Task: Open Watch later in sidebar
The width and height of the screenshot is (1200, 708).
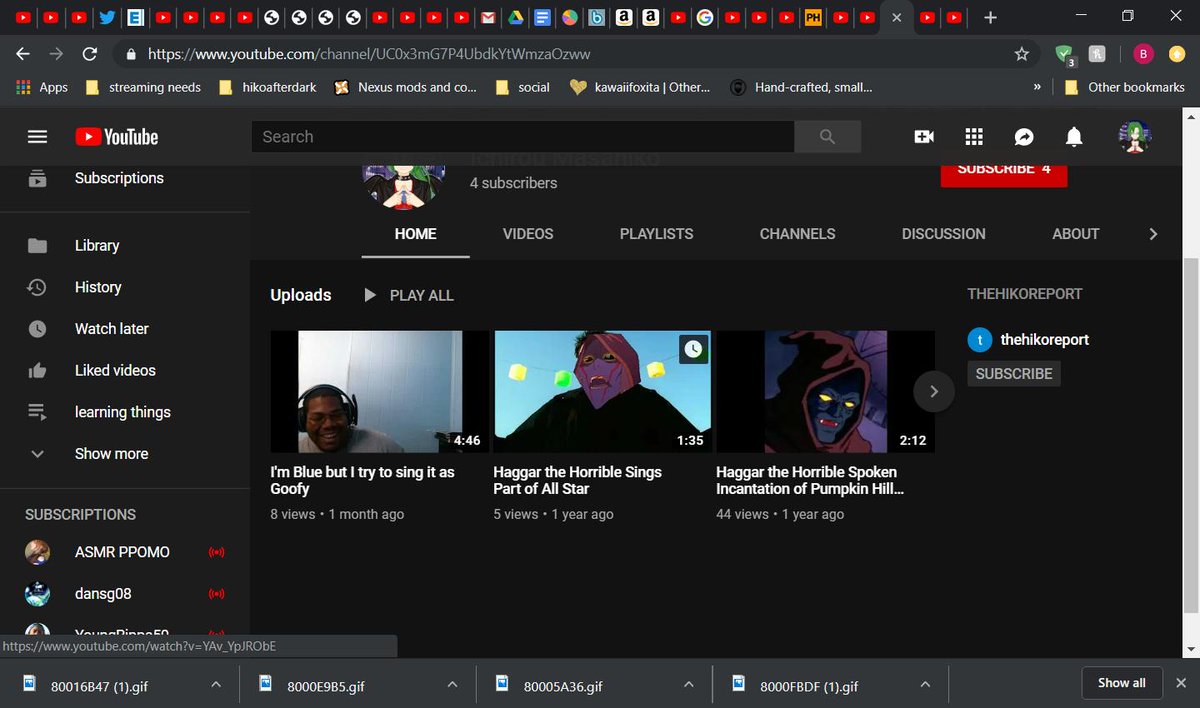Action: point(111,329)
